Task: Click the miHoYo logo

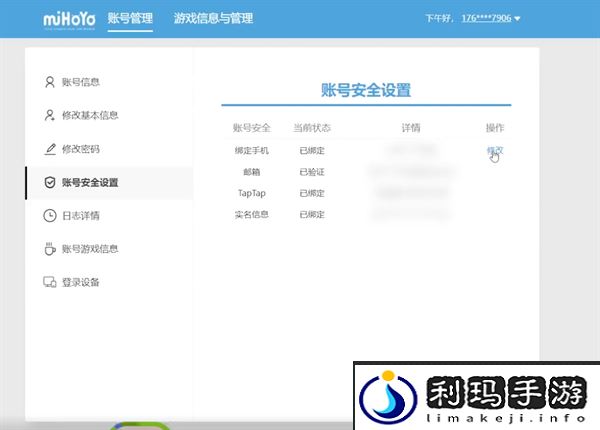Action: tap(69, 19)
